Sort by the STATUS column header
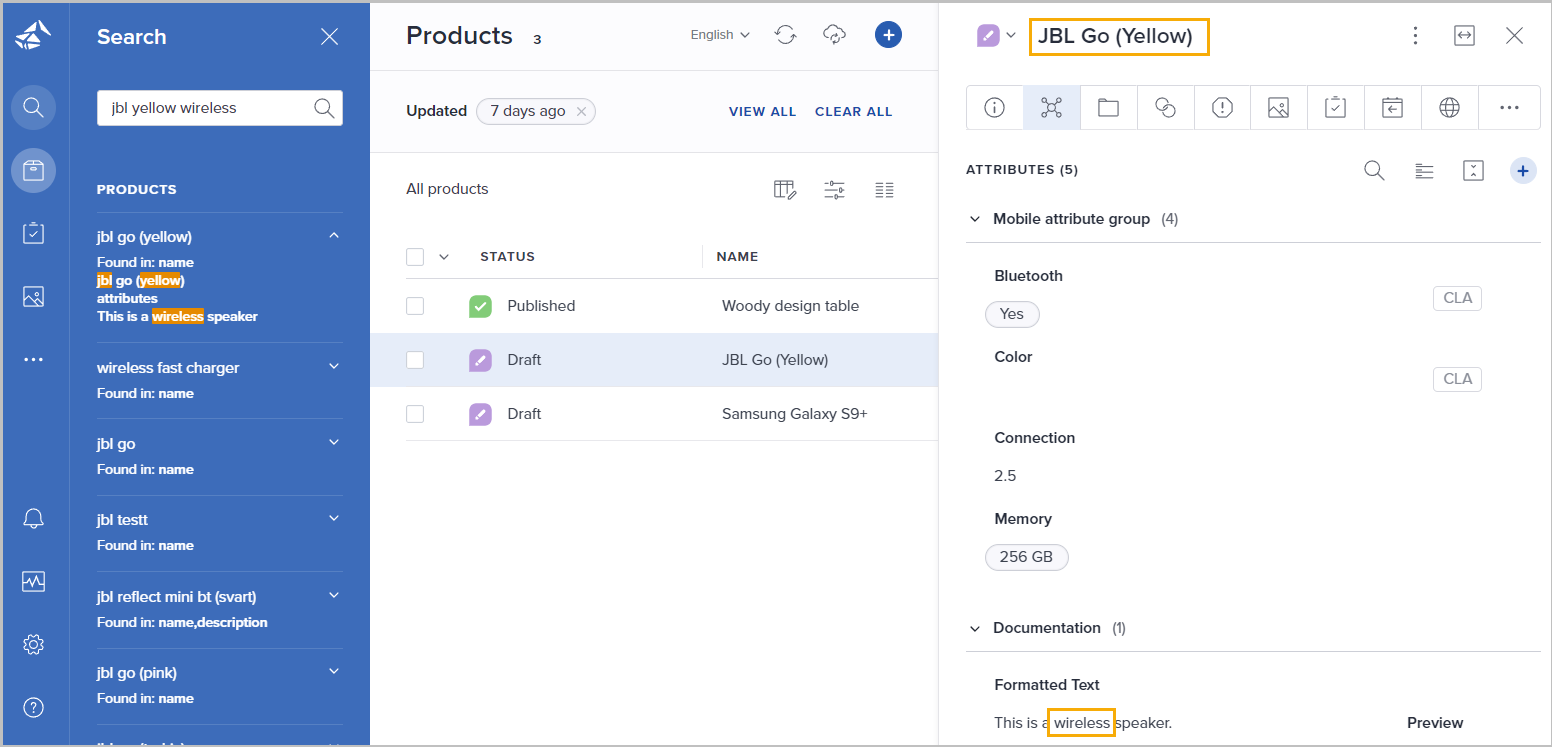The width and height of the screenshot is (1552, 747). (x=507, y=257)
